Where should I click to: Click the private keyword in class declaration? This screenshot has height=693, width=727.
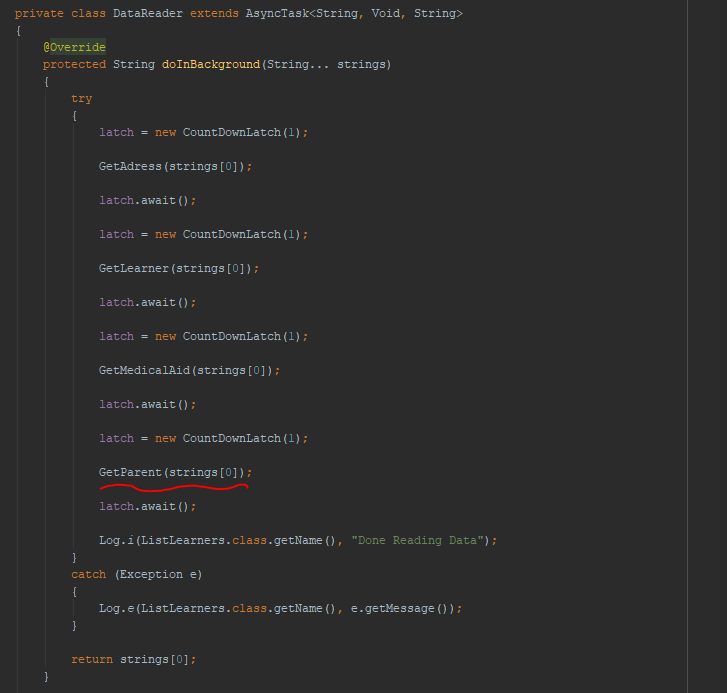(39, 13)
